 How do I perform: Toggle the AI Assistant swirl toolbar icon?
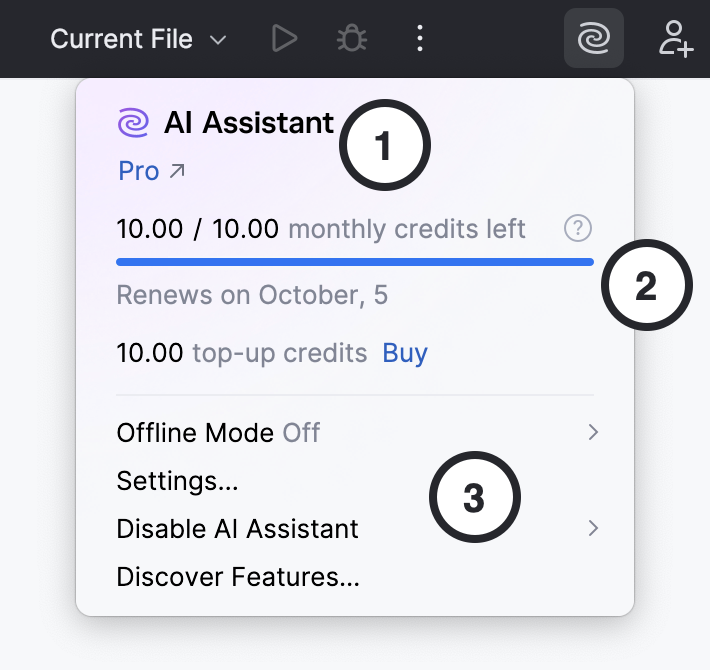pyautogui.click(x=594, y=38)
